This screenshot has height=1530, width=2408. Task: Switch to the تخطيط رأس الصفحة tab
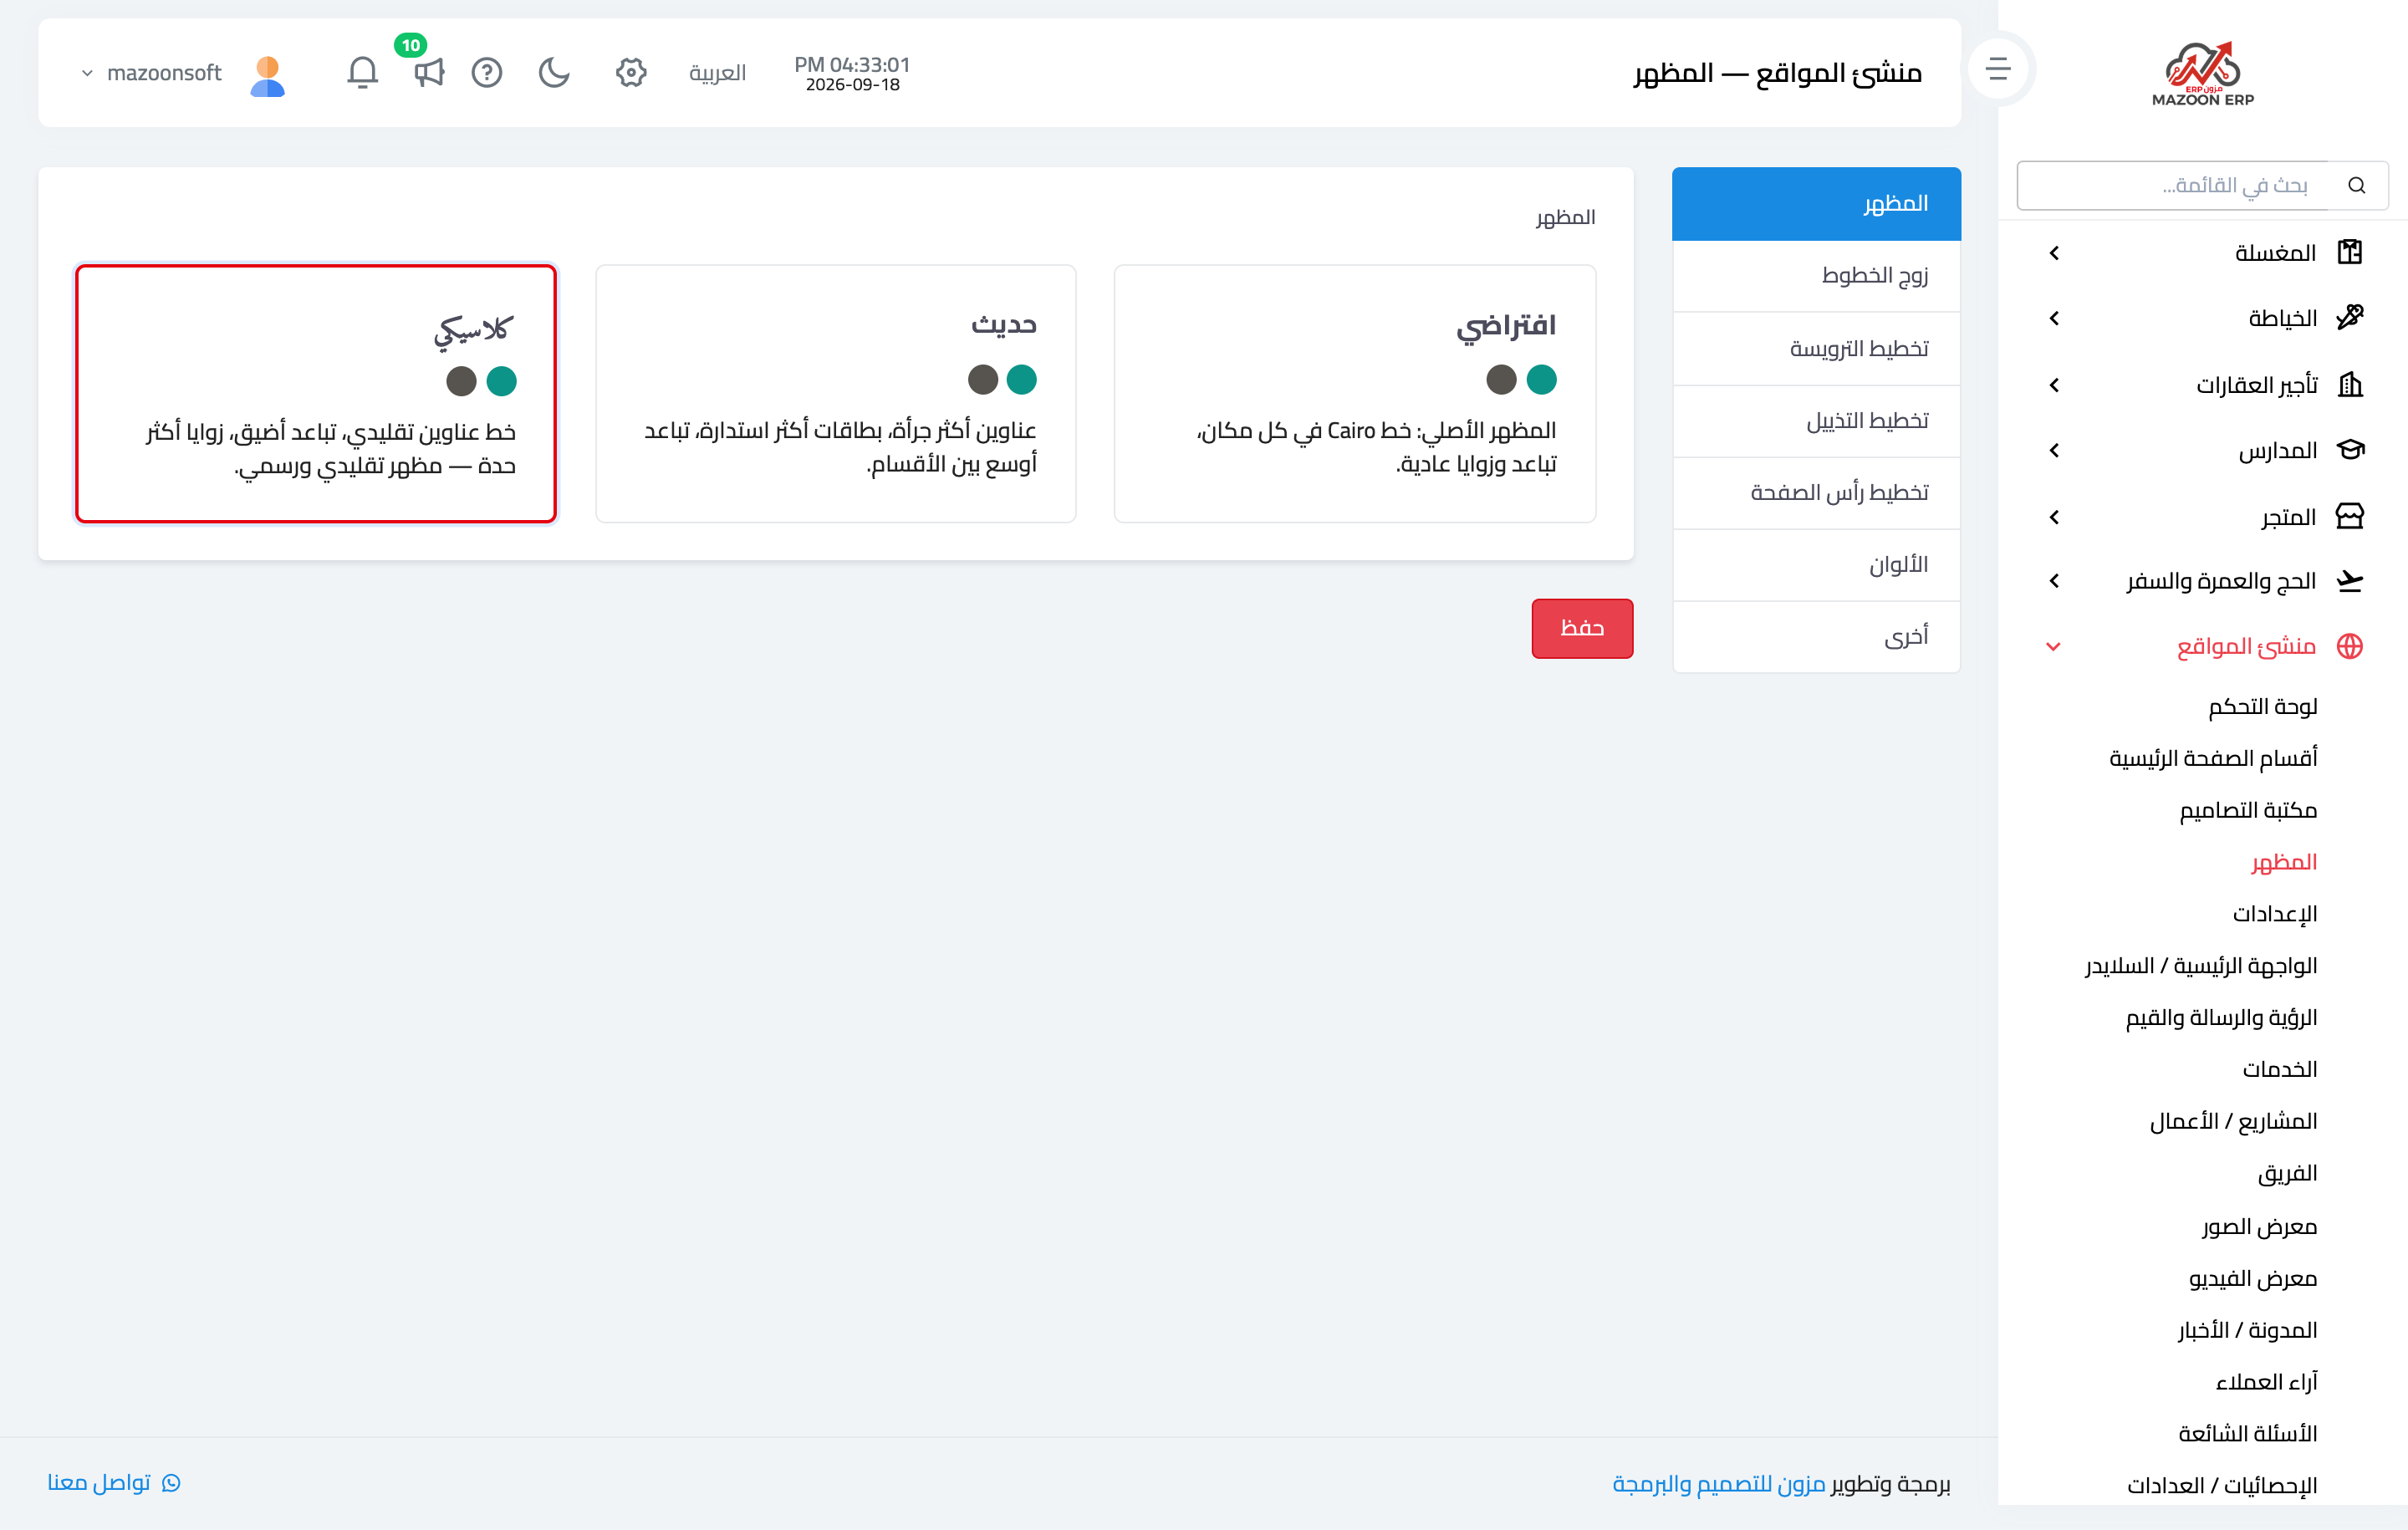tap(1816, 493)
